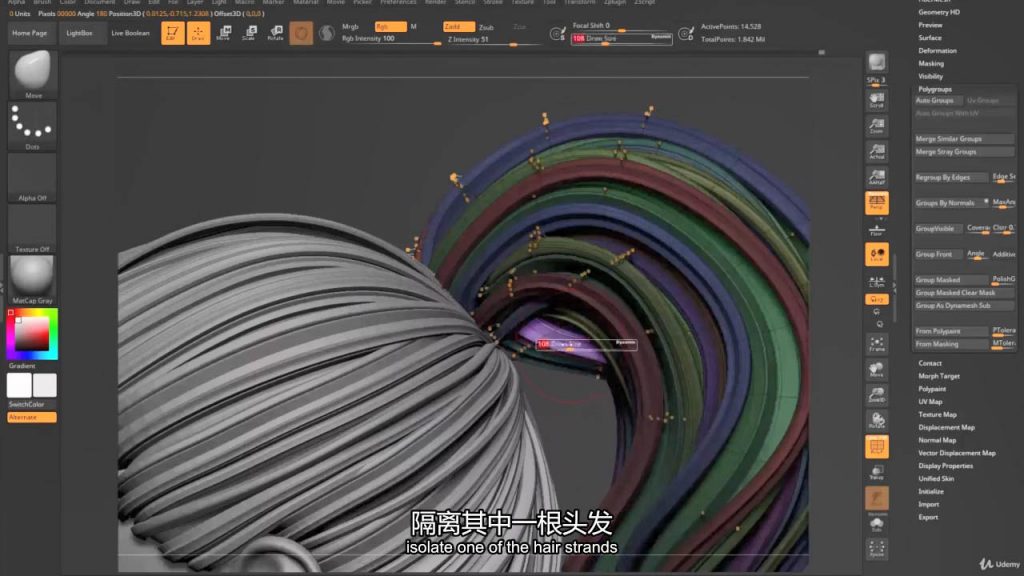
Task: Pick a color in the color picker square
Action: pos(32,334)
